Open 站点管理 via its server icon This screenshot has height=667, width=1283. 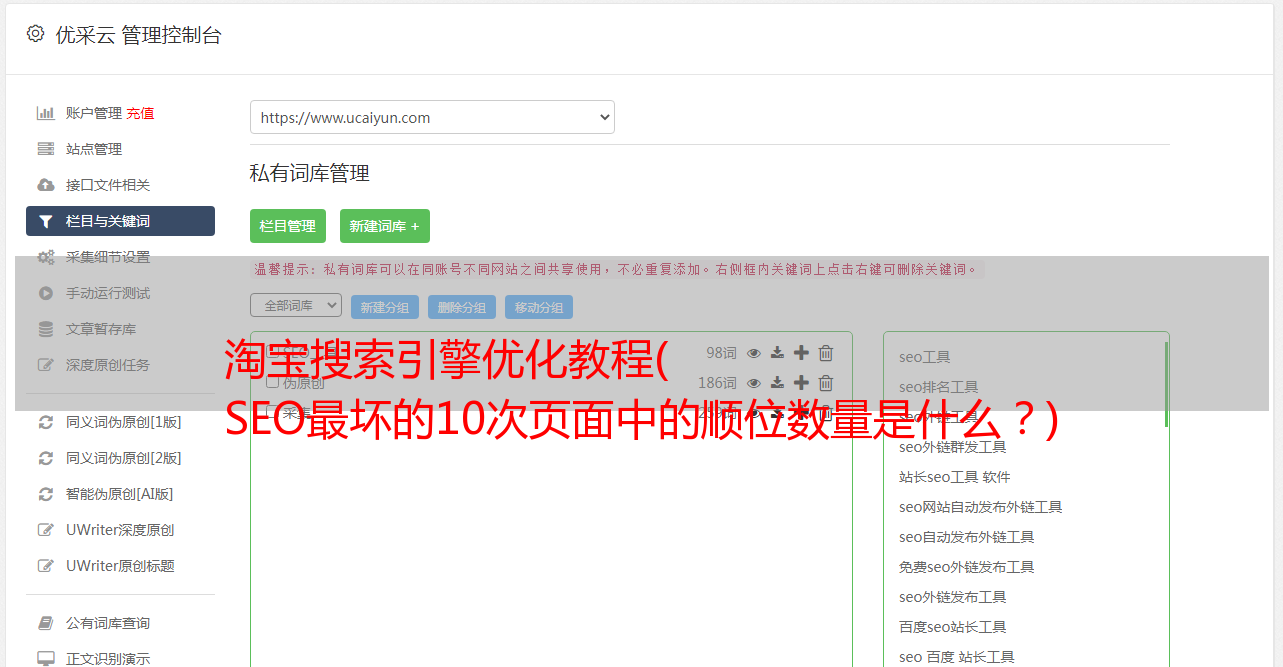46,149
